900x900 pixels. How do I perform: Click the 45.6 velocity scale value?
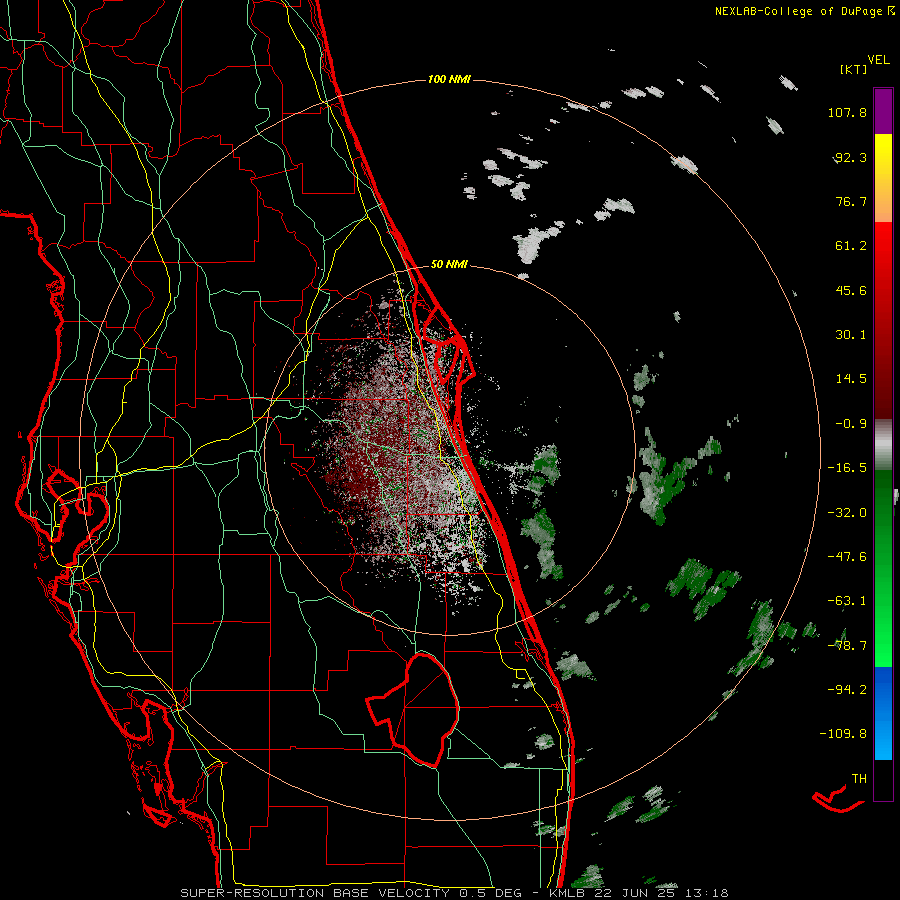pyautogui.click(x=851, y=290)
